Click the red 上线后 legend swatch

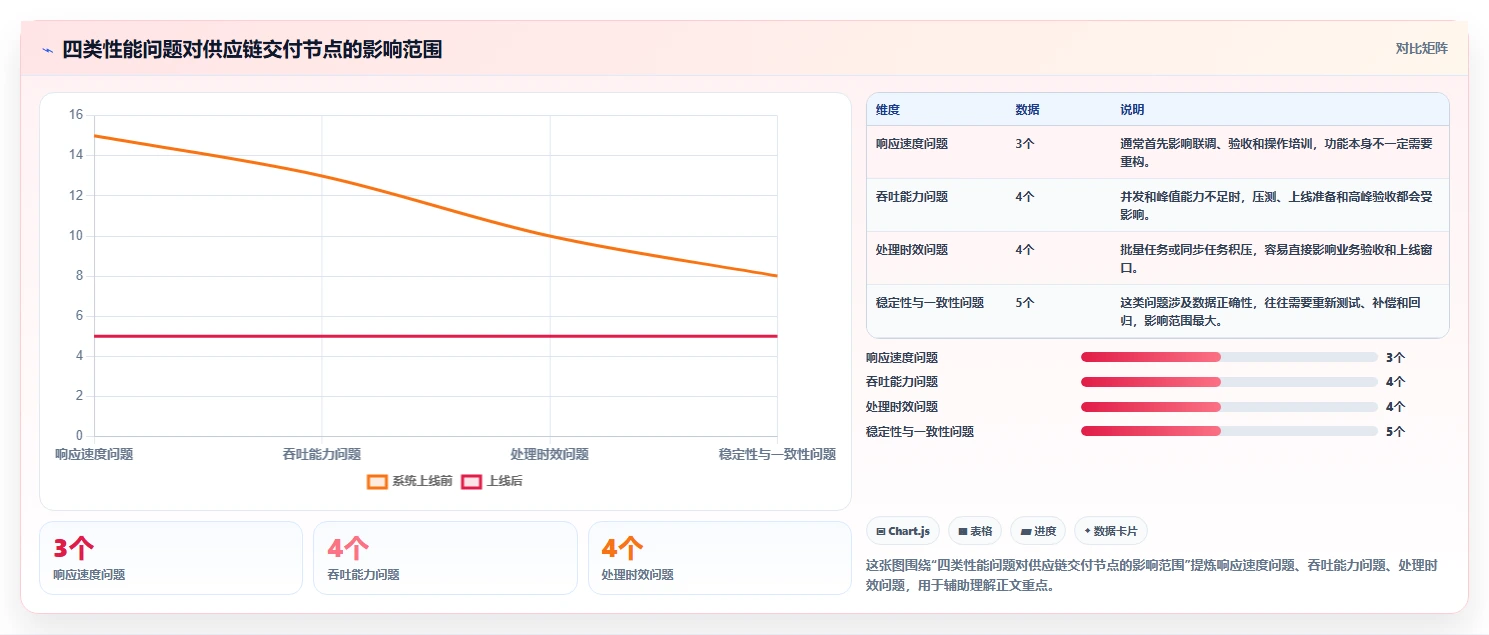[x=471, y=481]
